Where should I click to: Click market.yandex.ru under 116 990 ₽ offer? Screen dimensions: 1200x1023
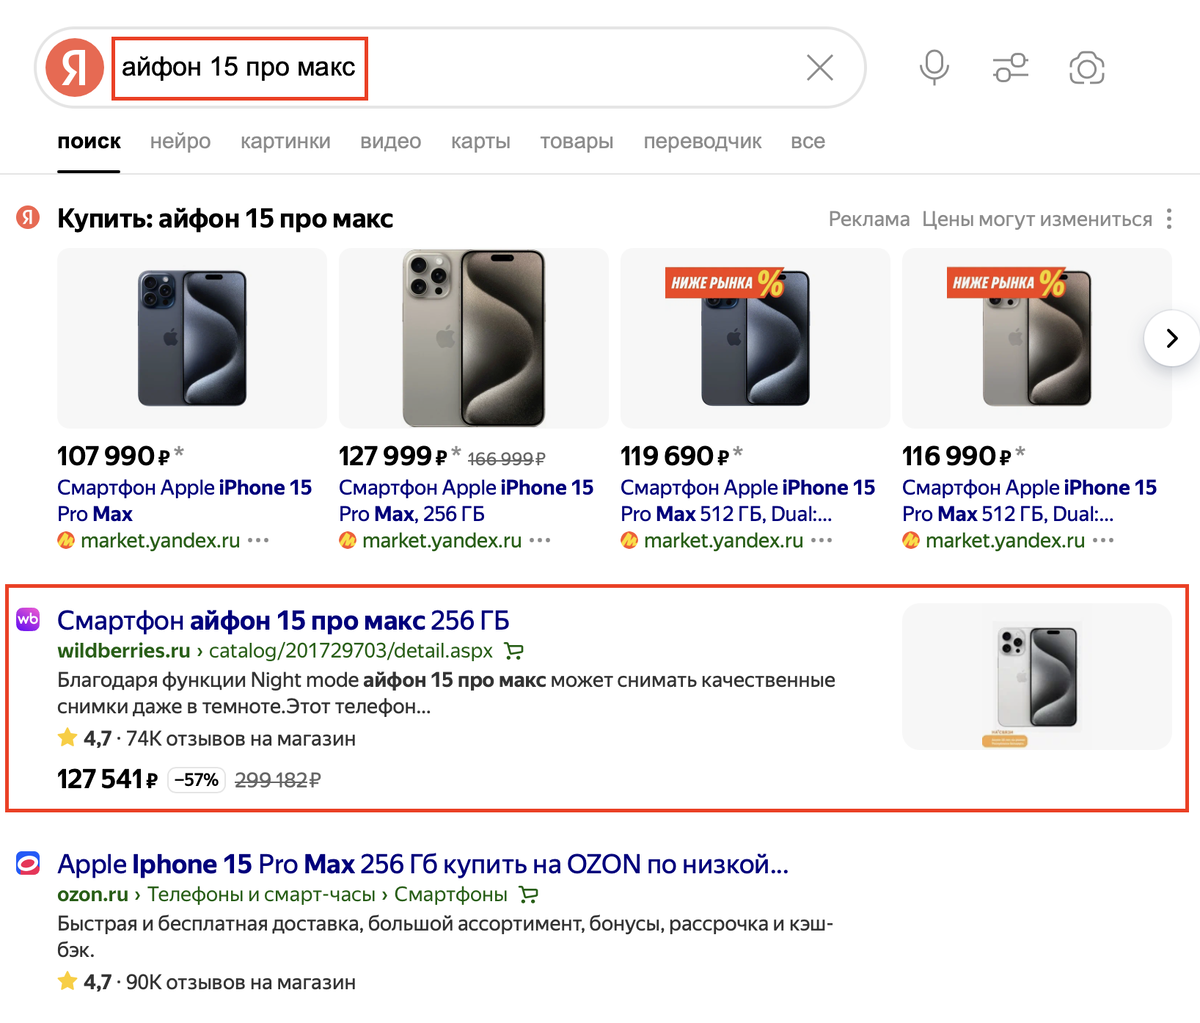coord(1005,541)
